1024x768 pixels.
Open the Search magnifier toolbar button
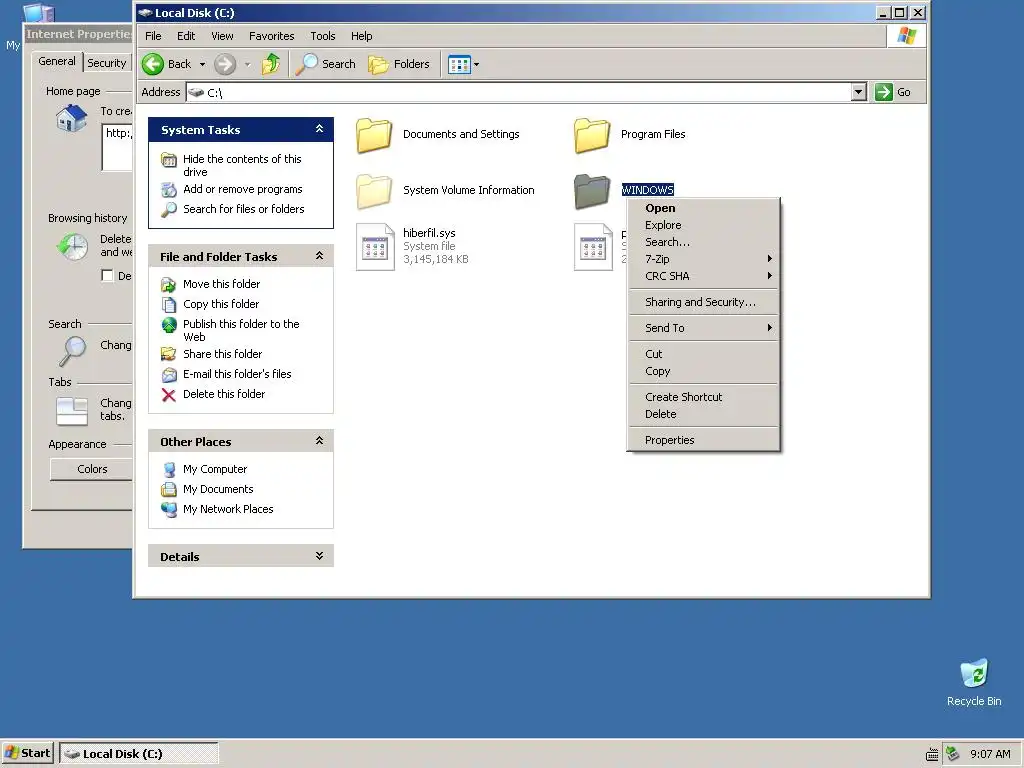(326, 64)
